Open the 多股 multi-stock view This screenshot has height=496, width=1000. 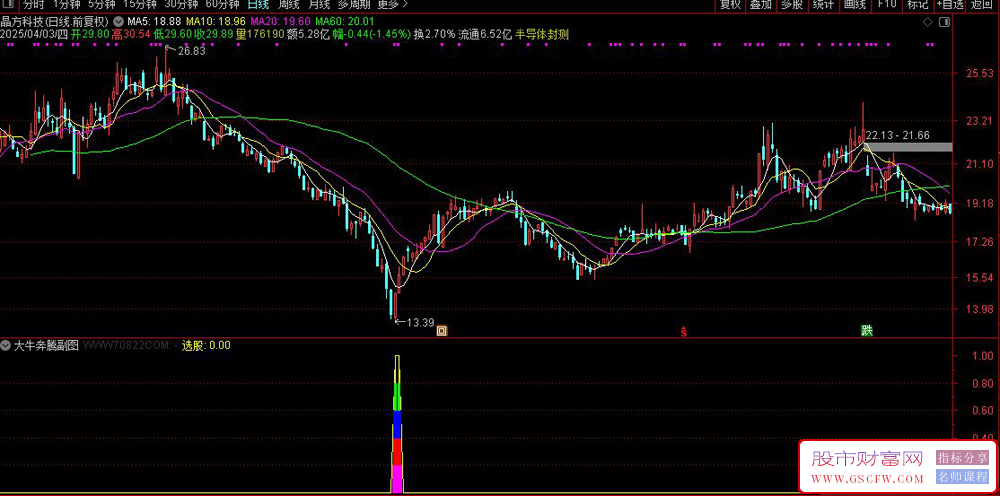(792, 4)
